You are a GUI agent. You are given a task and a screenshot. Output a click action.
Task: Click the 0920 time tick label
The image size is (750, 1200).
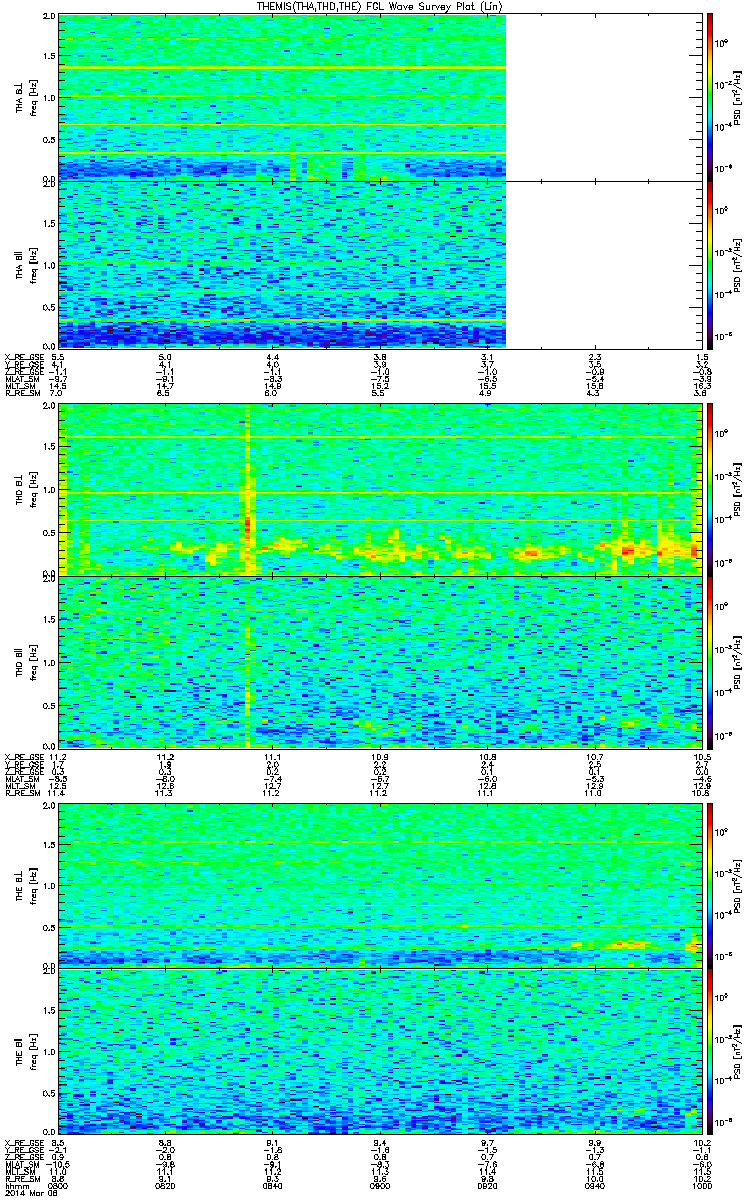(487, 1186)
